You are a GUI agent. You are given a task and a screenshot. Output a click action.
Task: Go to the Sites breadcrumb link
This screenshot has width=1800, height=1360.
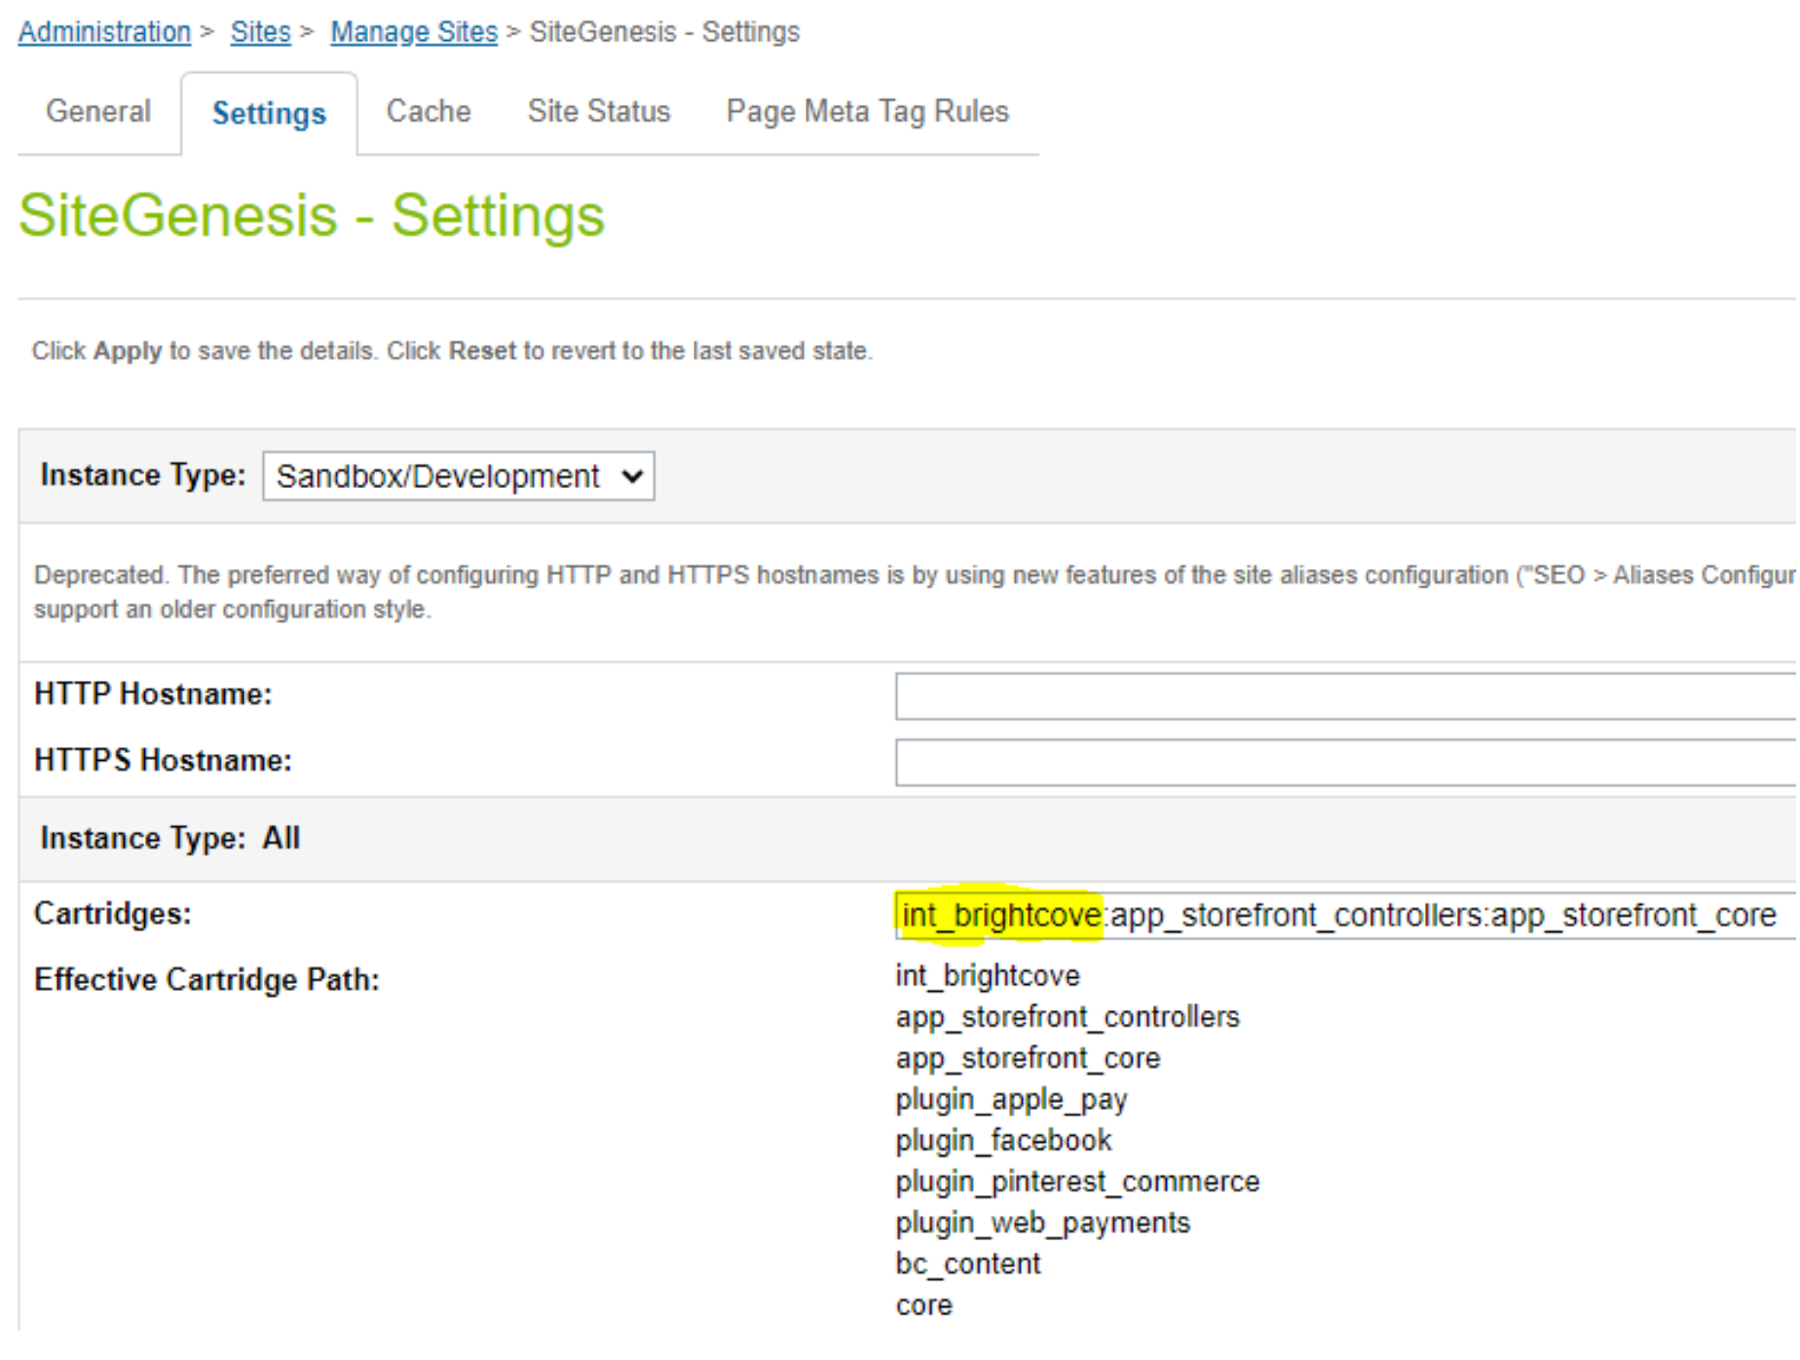coord(260,32)
